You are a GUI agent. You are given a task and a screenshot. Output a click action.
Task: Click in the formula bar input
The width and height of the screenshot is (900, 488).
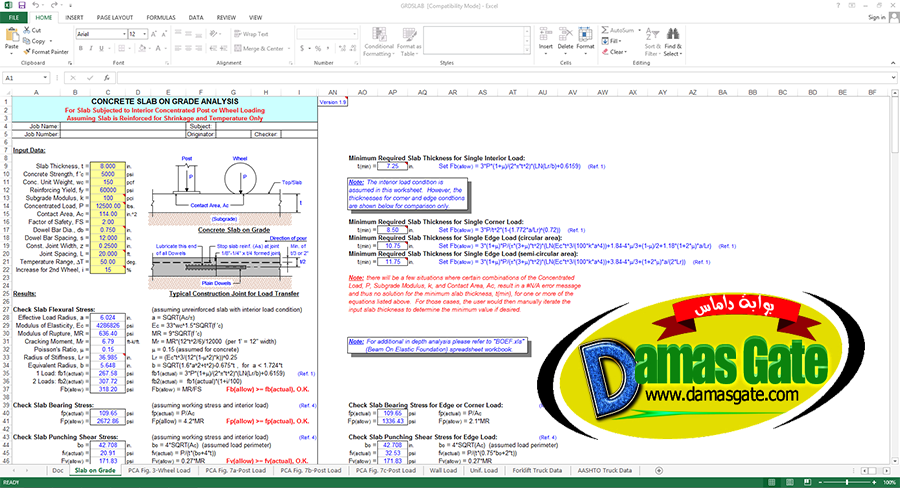point(505,78)
